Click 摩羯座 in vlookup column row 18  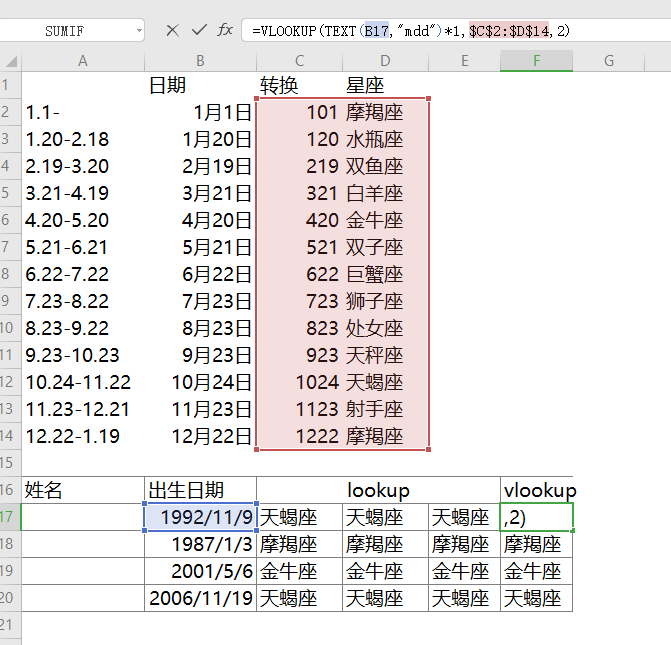536,544
